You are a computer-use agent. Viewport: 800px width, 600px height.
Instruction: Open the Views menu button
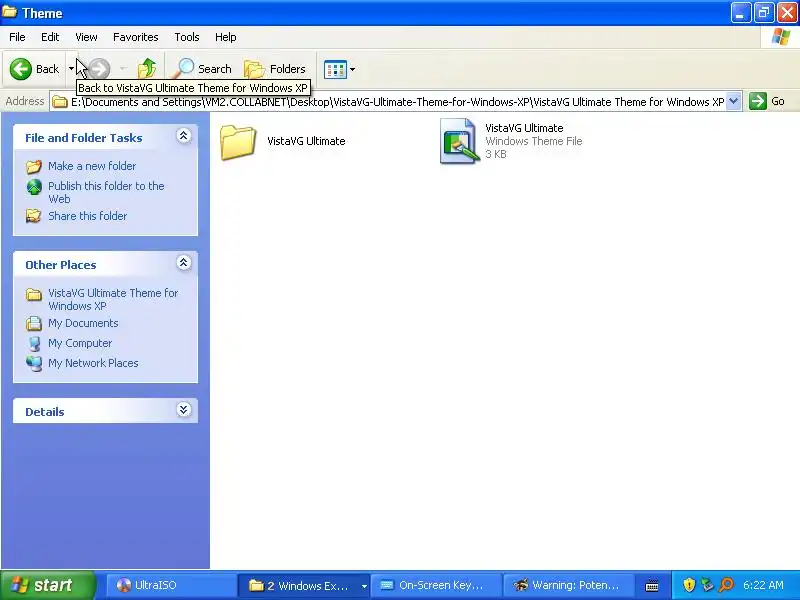[339, 69]
